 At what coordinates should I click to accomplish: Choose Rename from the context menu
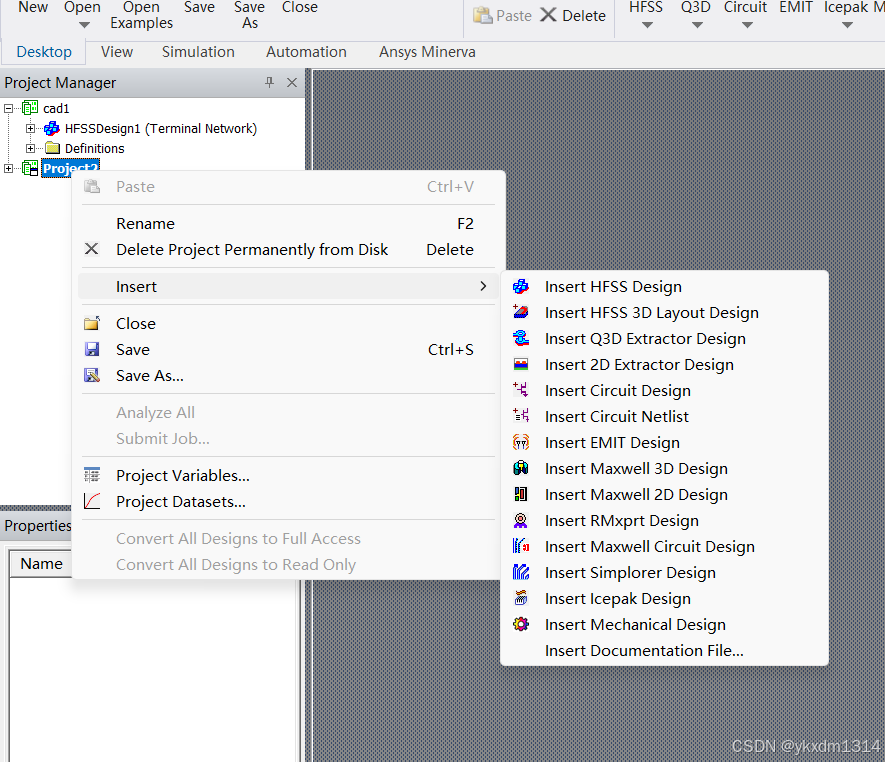(288, 224)
